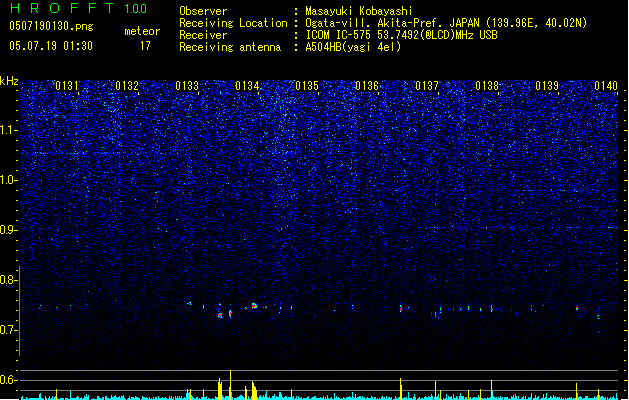Click the tallest yellow intensity spike near 0133-0134

[230, 384]
